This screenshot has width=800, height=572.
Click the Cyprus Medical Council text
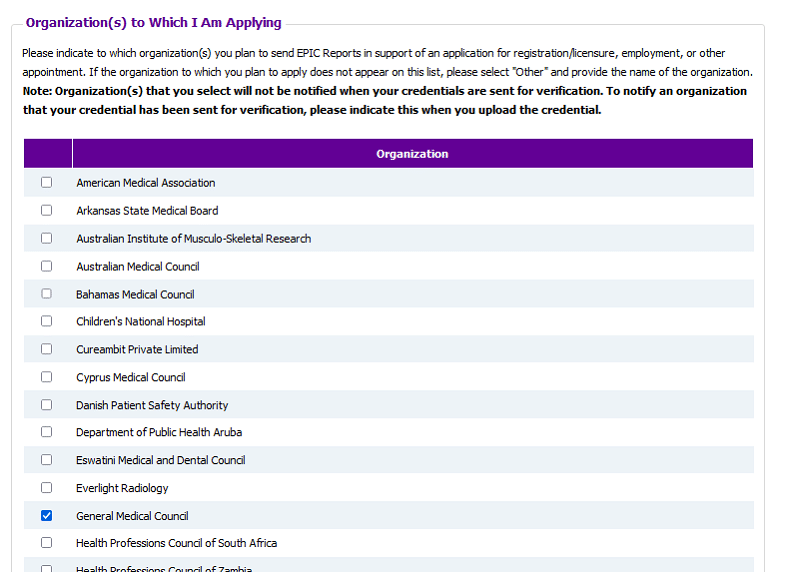click(x=131, y=378)
